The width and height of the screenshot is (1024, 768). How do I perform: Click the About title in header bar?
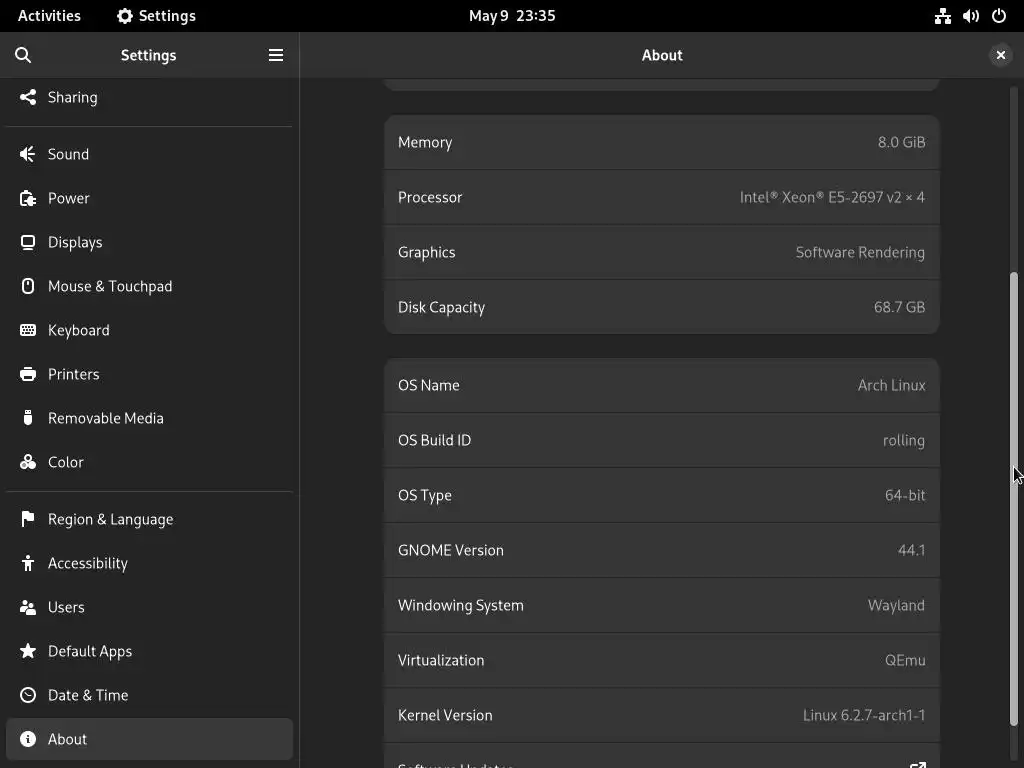(x=662, y=56)
